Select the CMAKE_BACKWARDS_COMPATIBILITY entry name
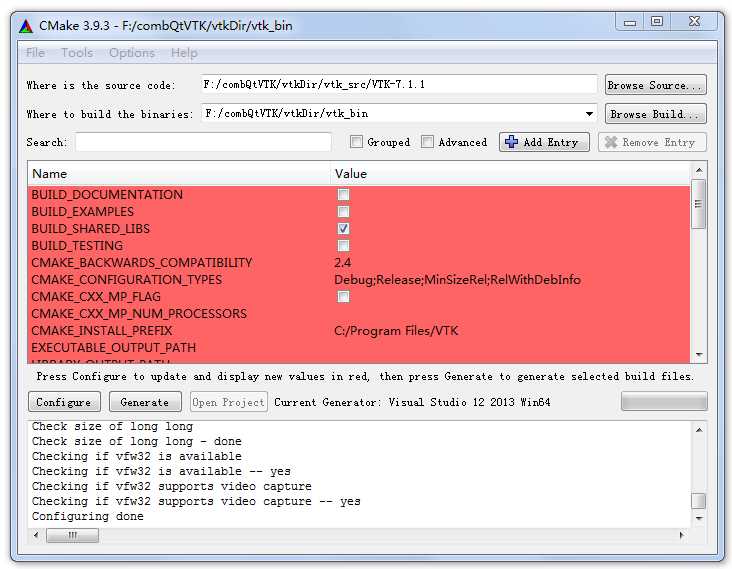Viewport: 732px width, 569px height. [x=142, y=263]
